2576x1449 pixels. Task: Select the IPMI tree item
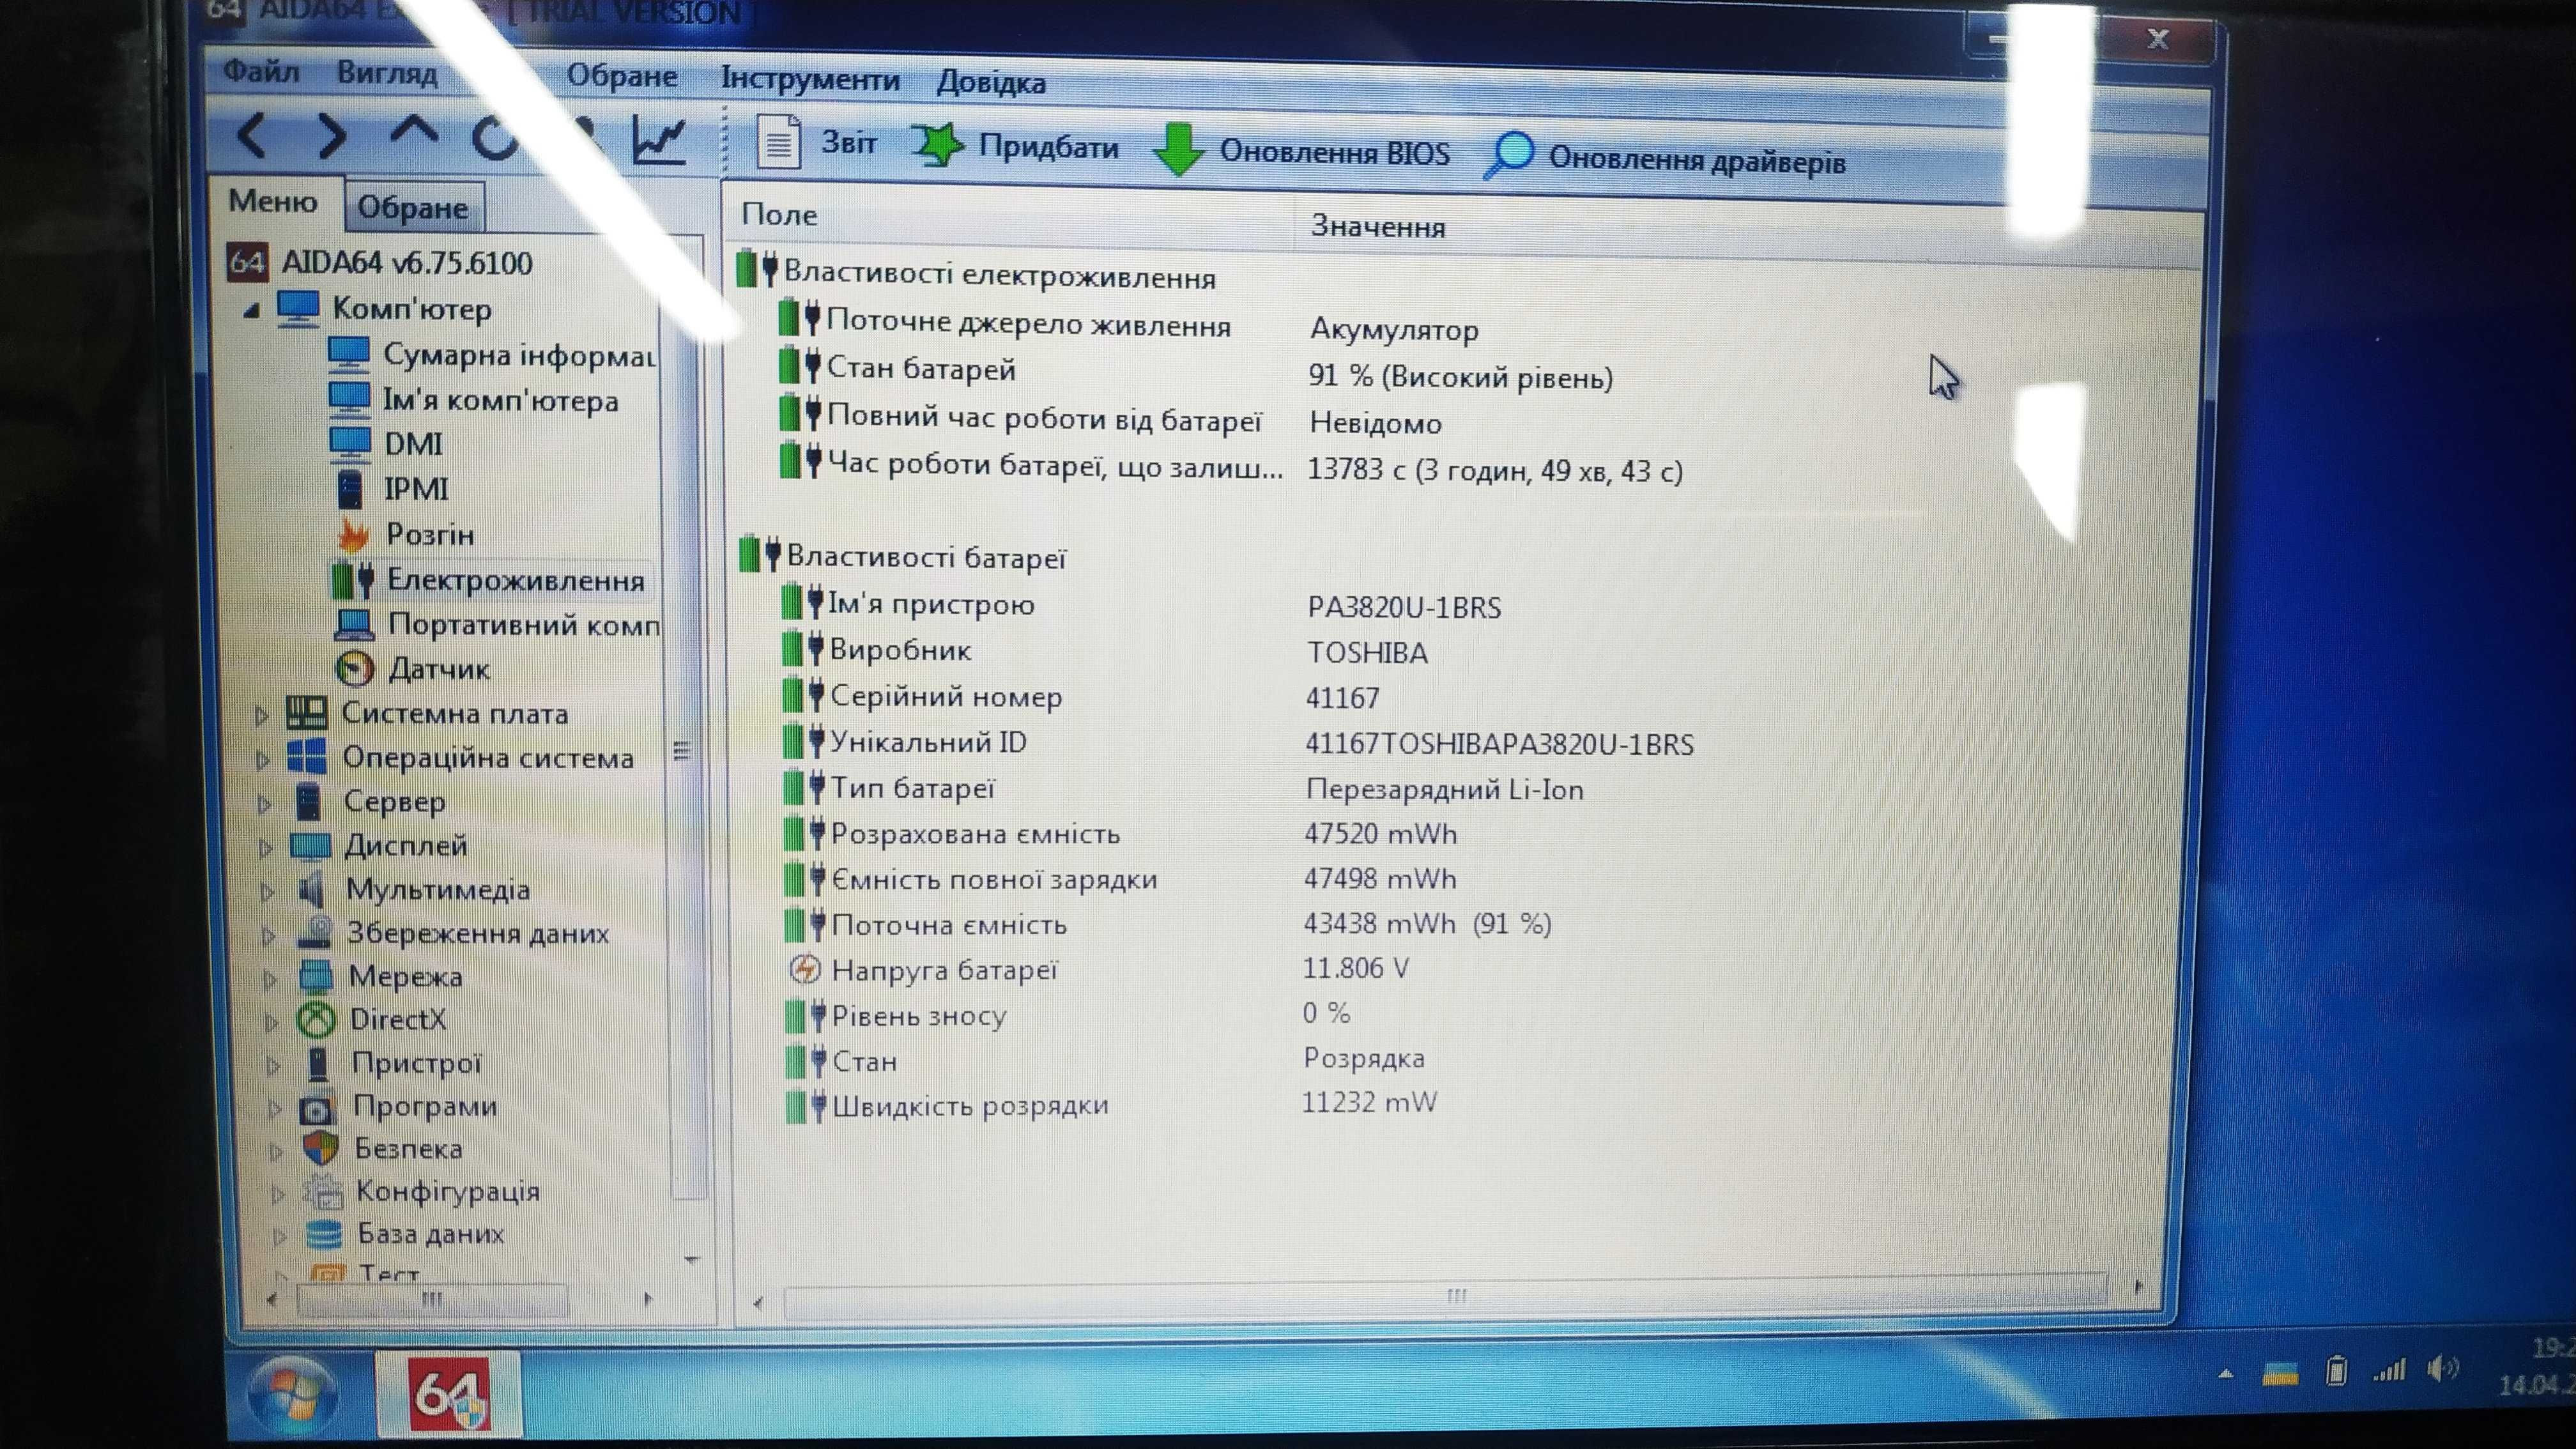393,489
